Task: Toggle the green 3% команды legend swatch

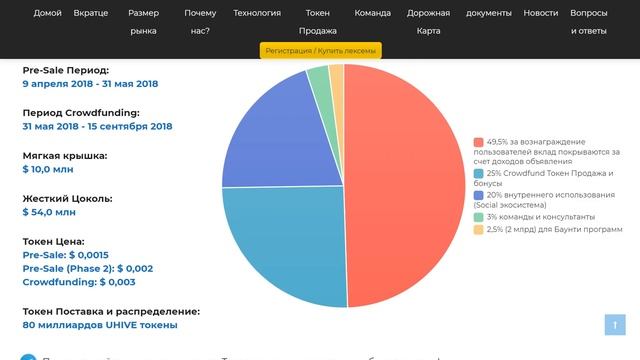Action: pos(478,217)
